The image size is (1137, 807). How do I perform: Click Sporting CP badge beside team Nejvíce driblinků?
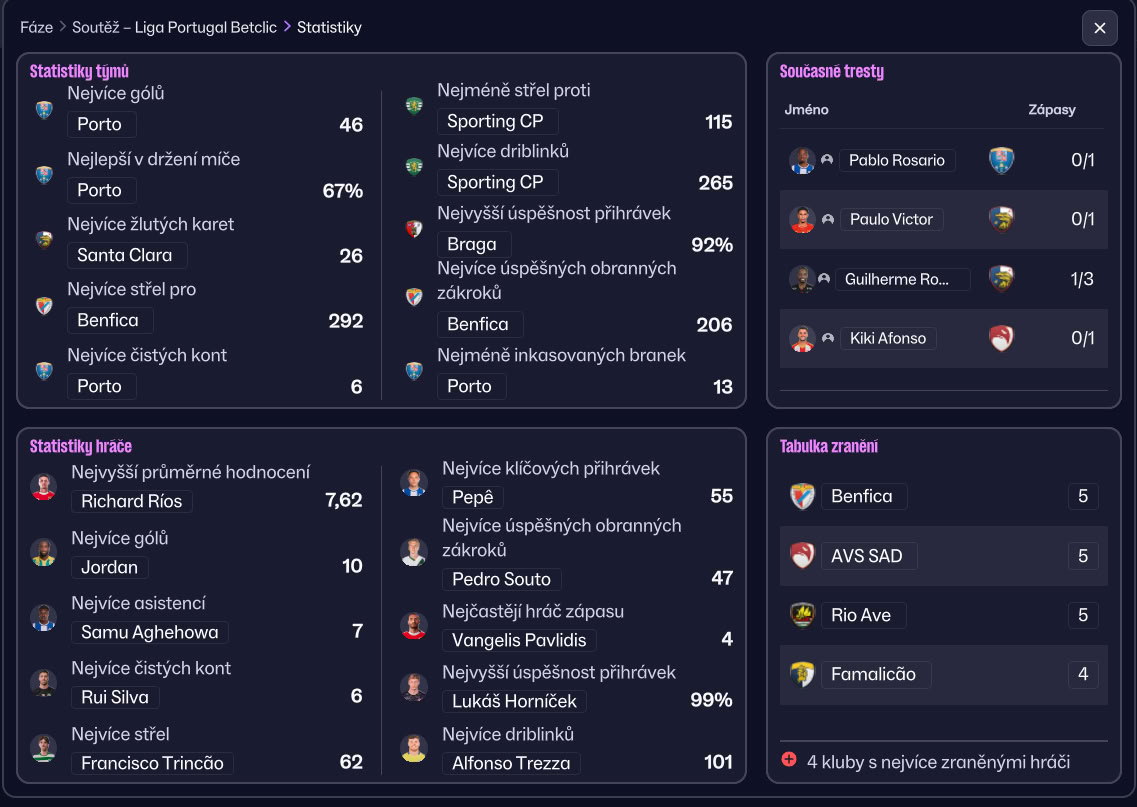(414, 167)
